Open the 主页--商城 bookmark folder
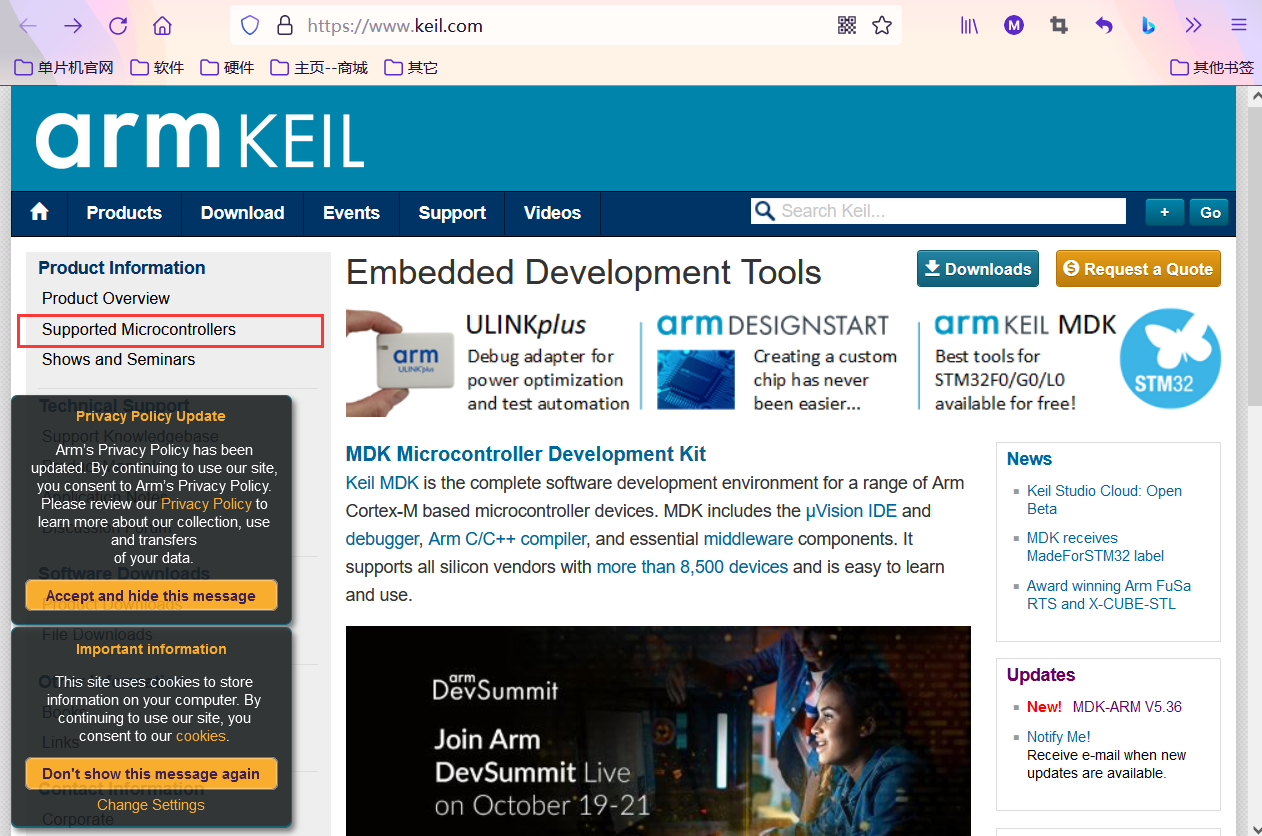This screenshot has width=1262, height=836. coord(319,68)
